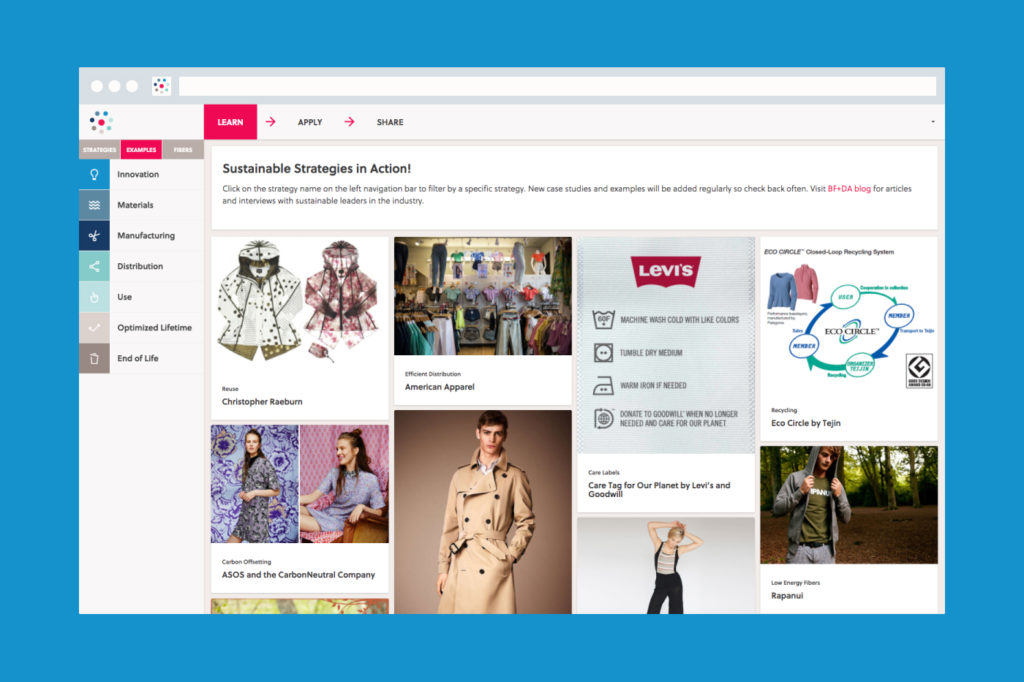Click the Use hand icon
Screen dimensions: 1024x682
click(x=94, y=297)
